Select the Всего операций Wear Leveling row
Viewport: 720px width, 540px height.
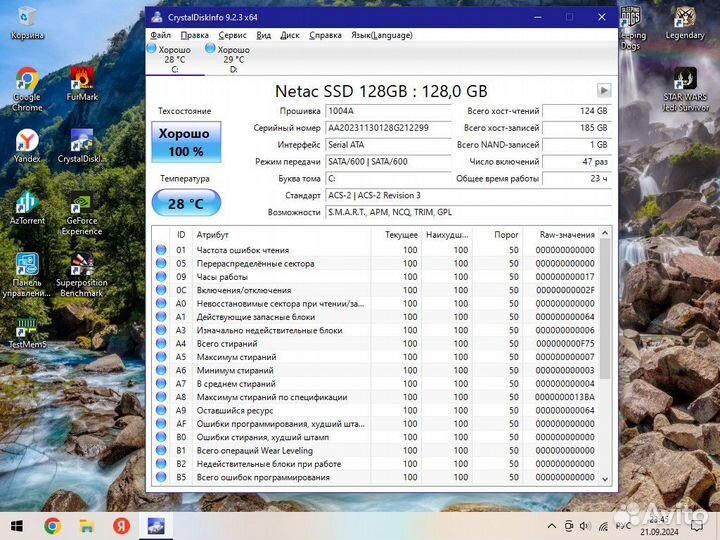click(x=376, y=450)
